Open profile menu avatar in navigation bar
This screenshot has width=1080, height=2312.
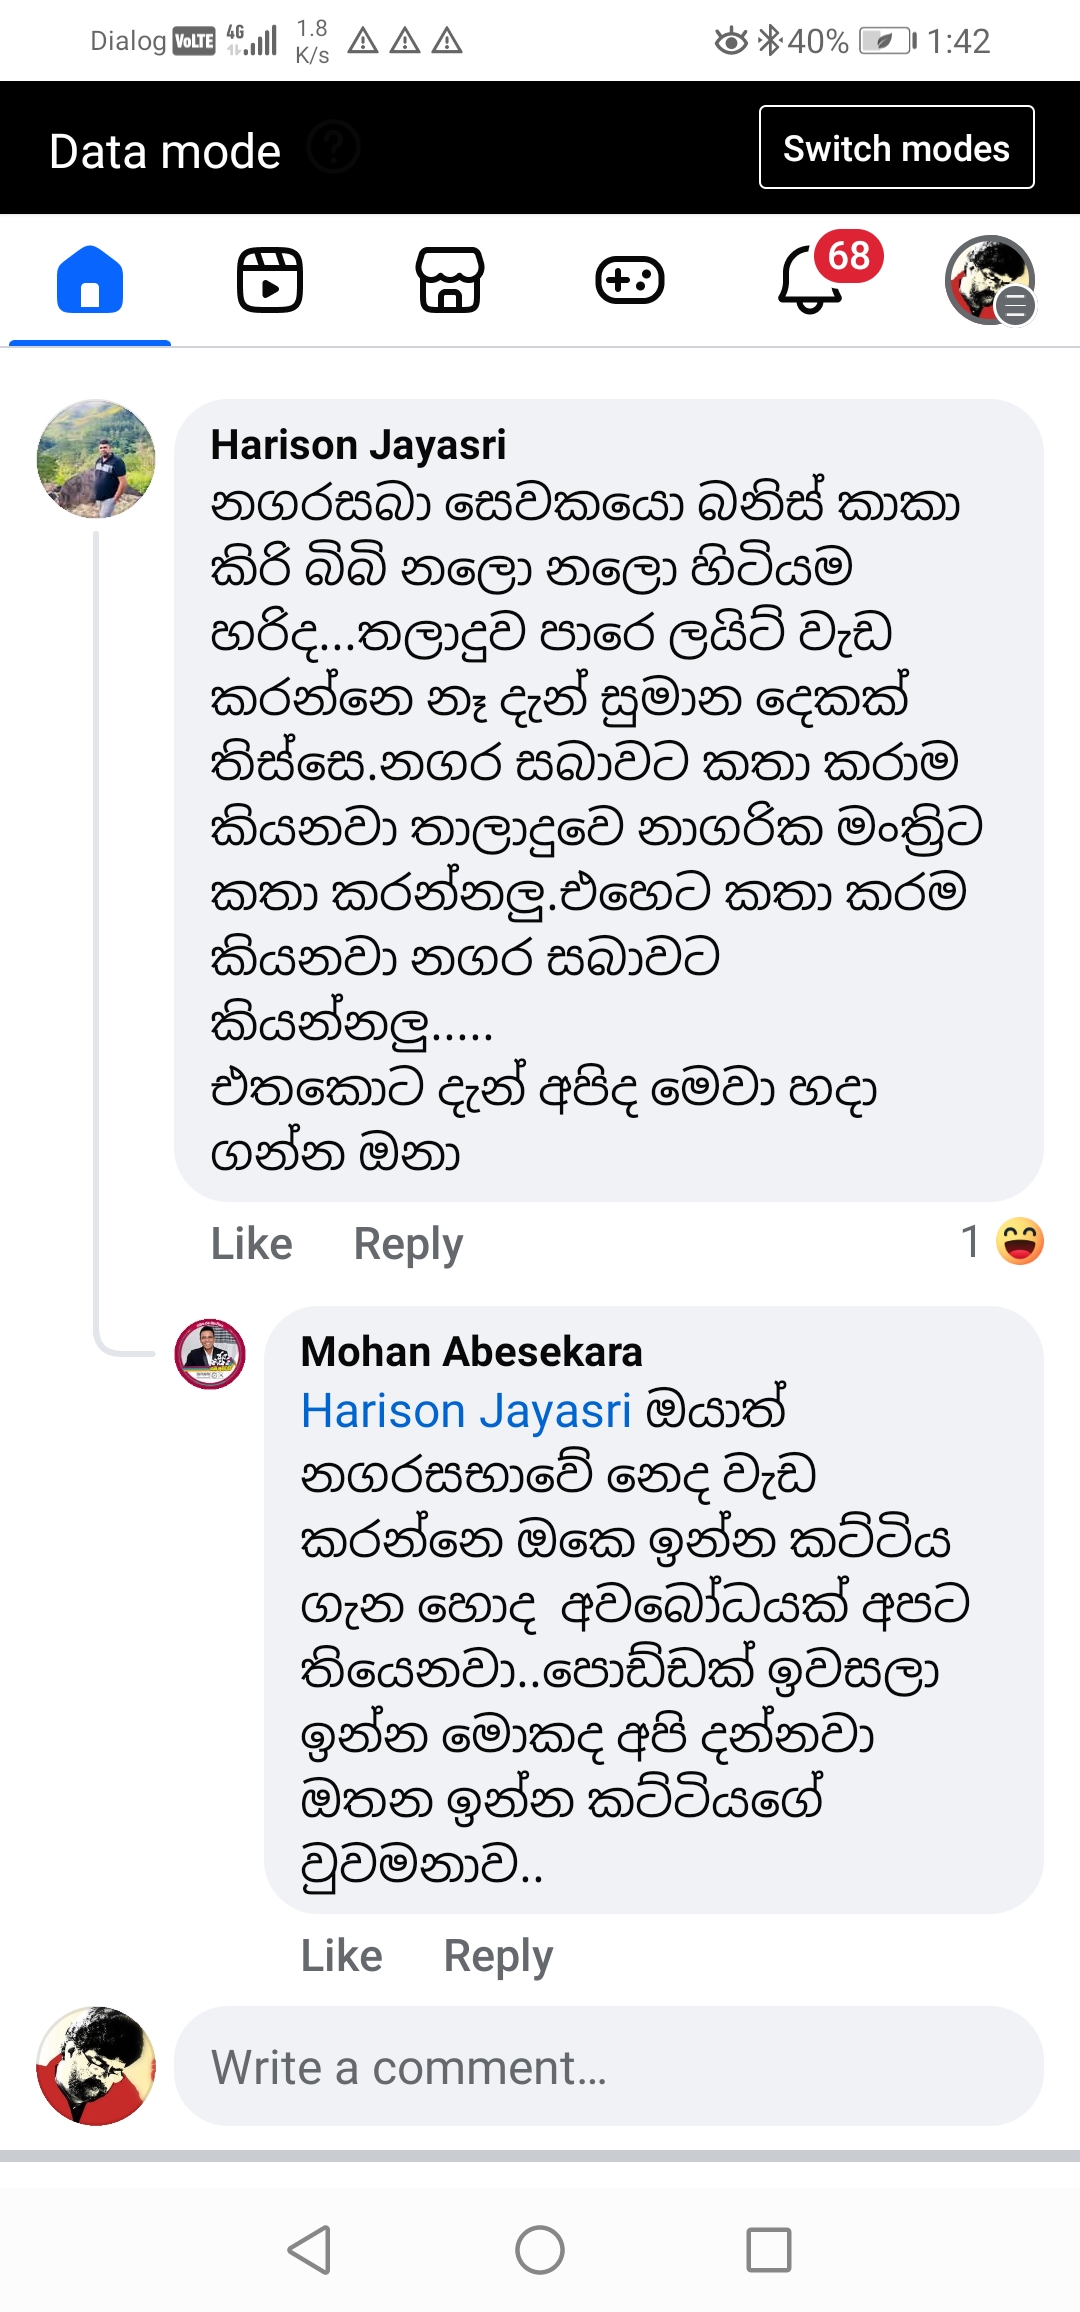pos(990,280)
